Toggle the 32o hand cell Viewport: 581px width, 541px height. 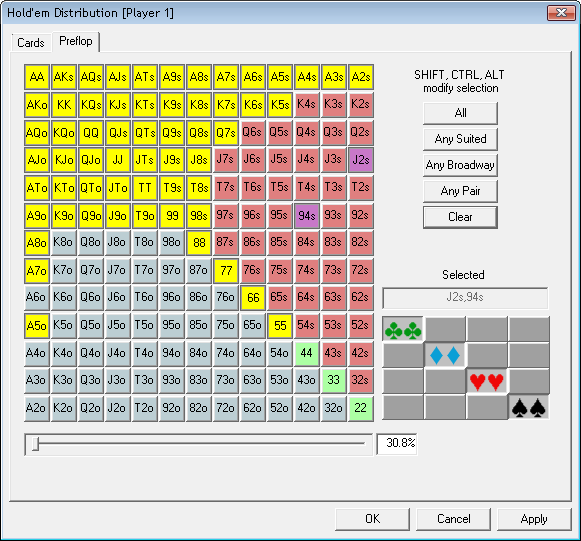click(x=334, y=408)
